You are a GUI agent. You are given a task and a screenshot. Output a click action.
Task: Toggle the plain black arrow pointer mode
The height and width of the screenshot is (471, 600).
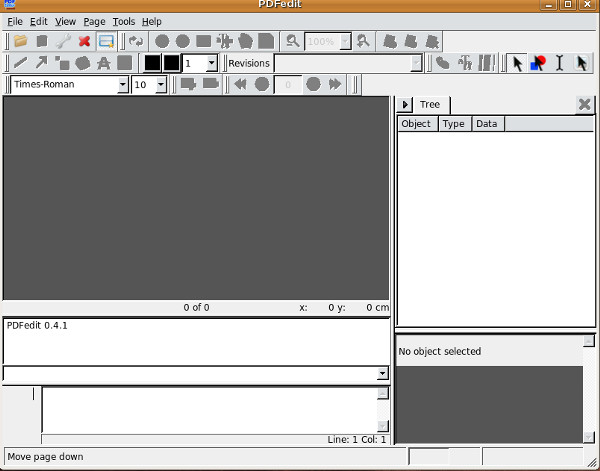pos(517,63)
